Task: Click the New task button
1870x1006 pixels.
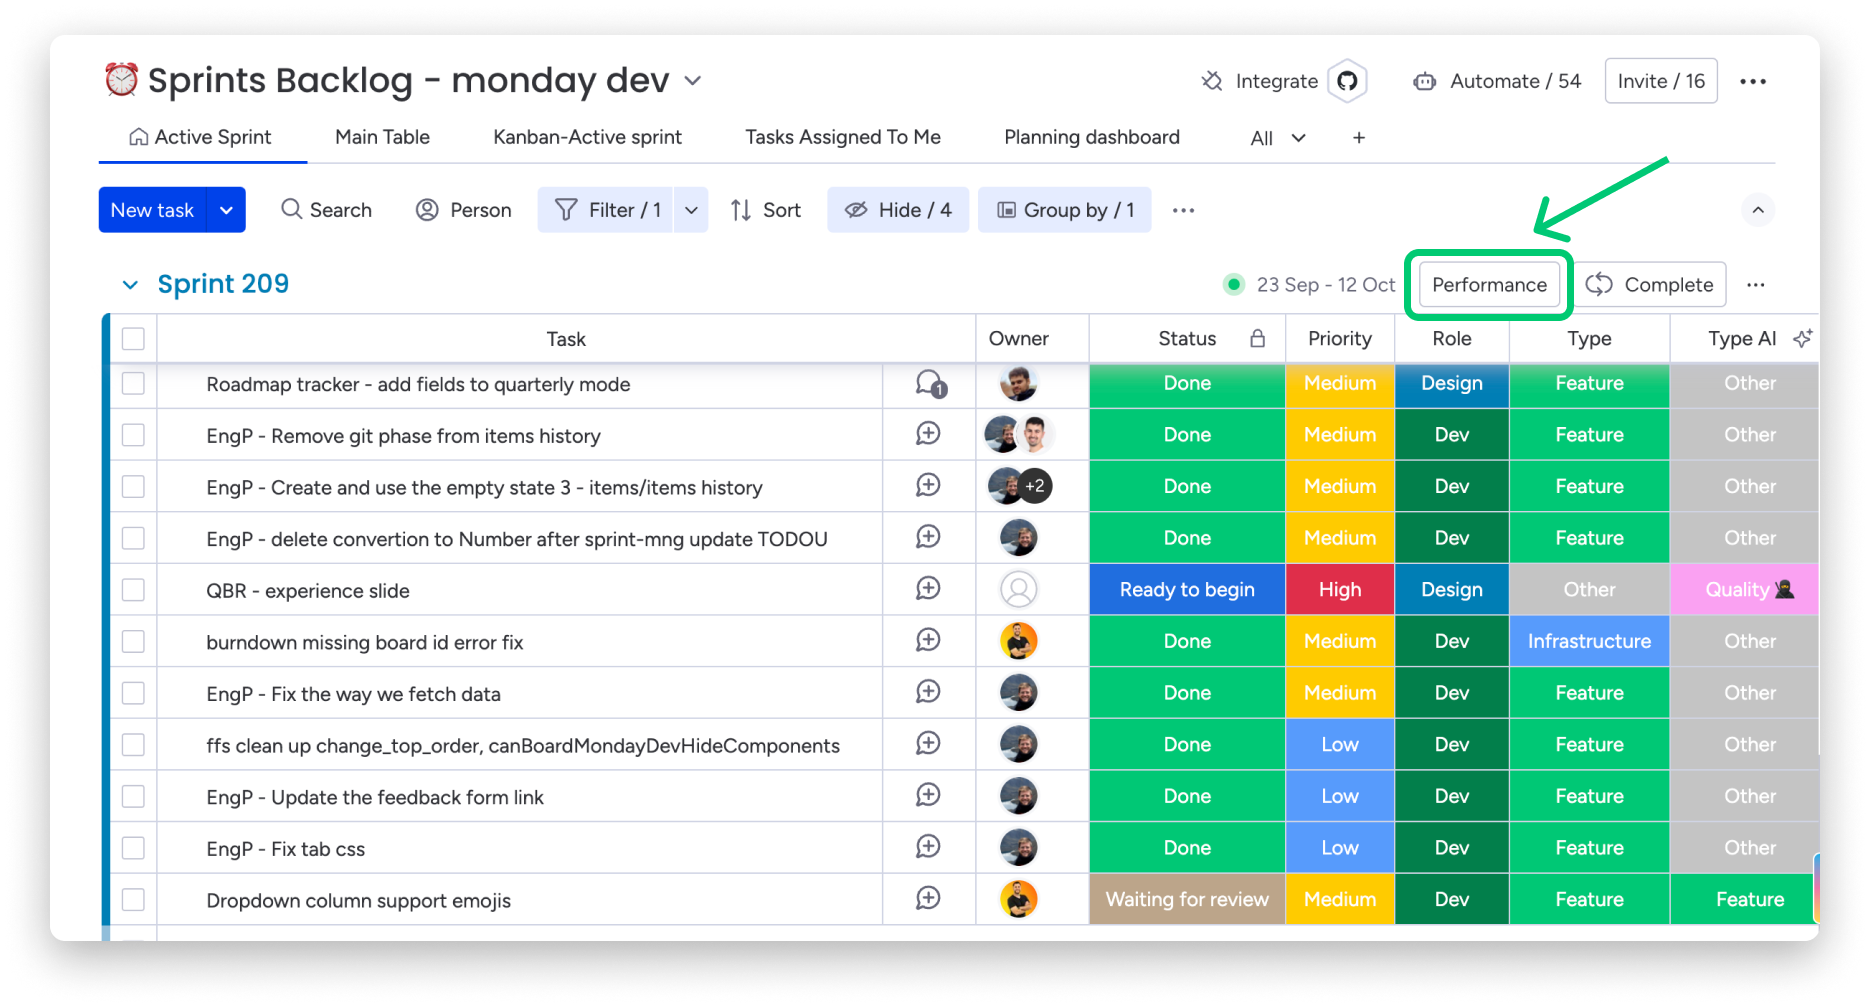Action: tap(152, 210)
